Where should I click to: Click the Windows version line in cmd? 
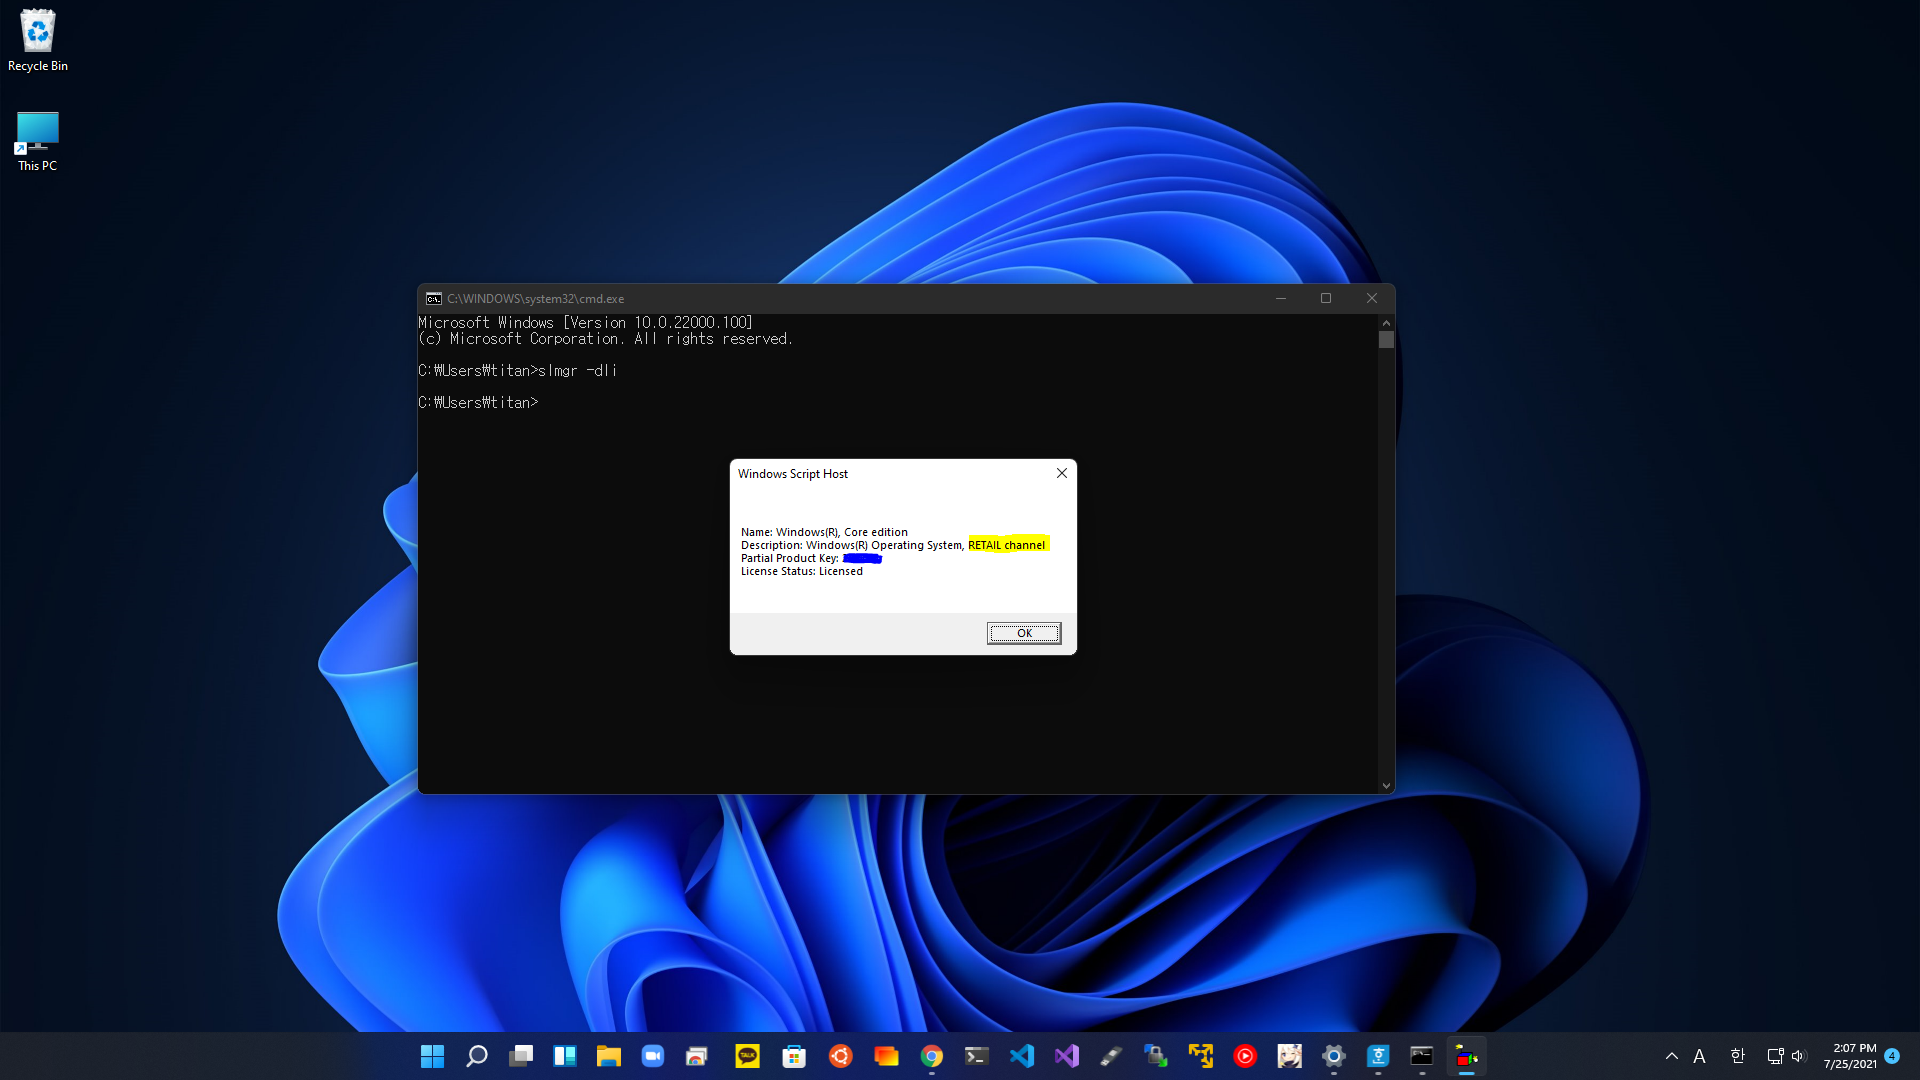[x=585, y=323]
